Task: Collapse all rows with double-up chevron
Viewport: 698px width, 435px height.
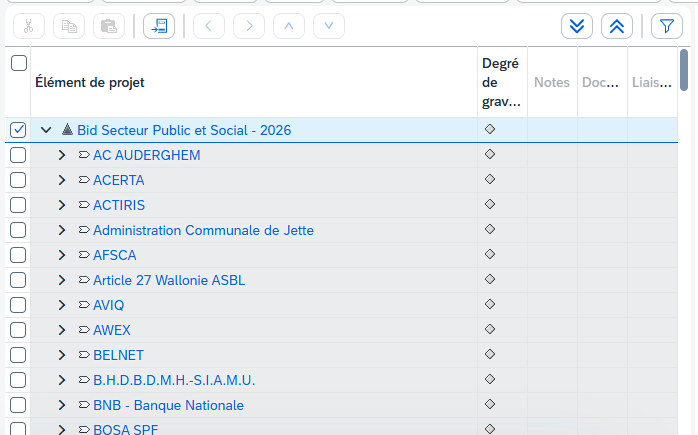Action: pos(617,26)
